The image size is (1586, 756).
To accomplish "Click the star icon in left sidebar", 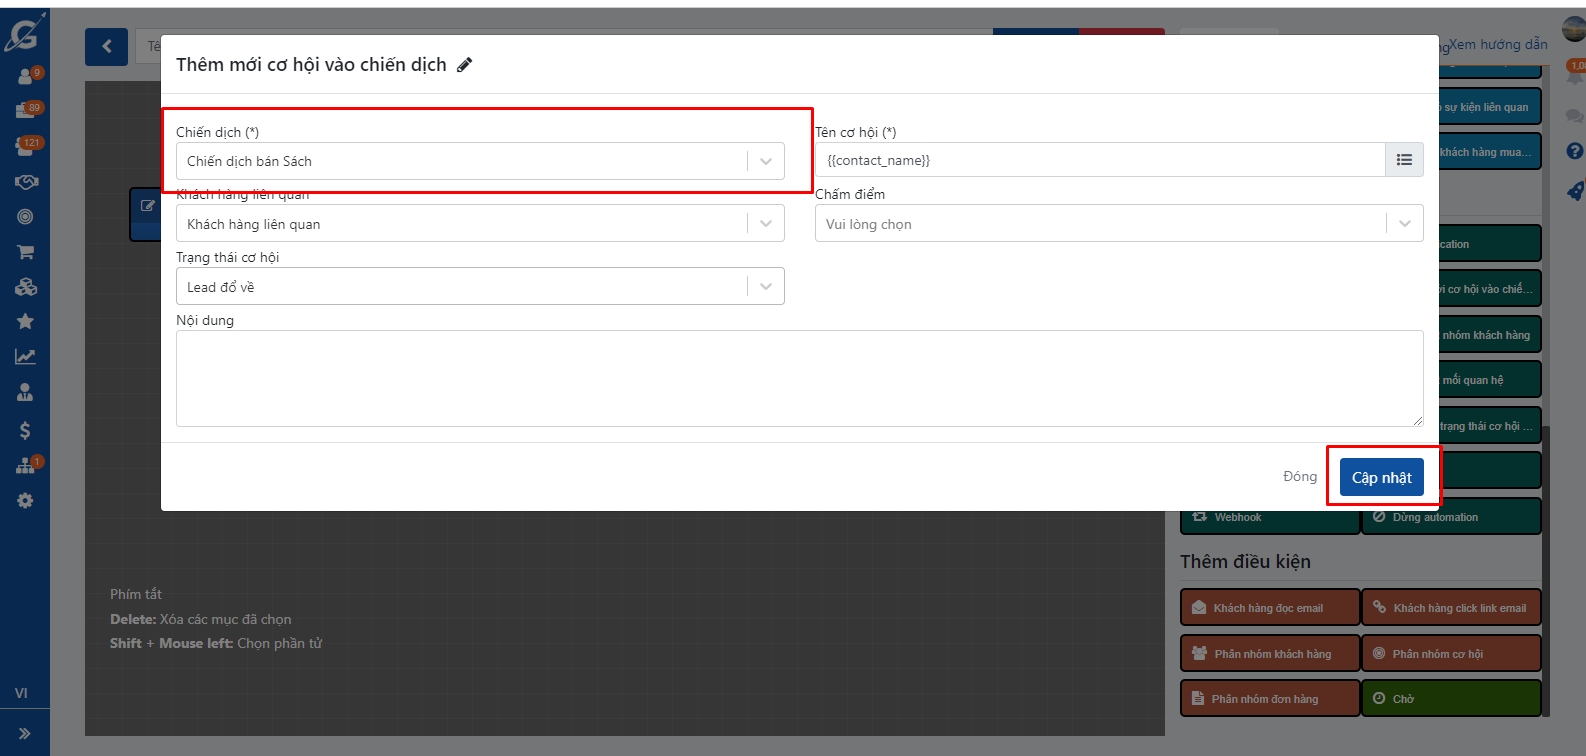I will (x=25, y=321).
